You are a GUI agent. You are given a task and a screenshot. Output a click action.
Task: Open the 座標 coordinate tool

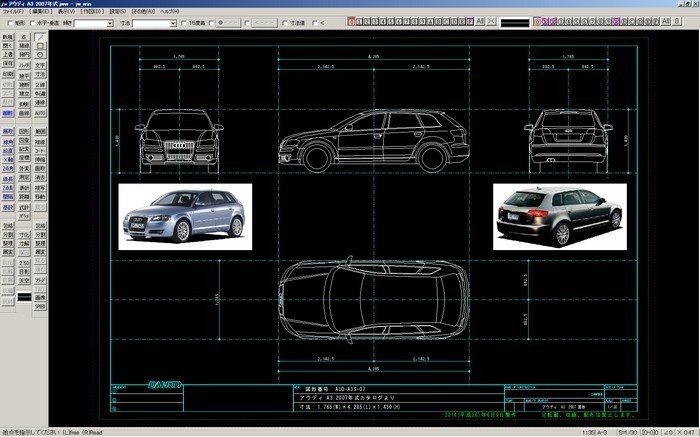click(24, 158)
